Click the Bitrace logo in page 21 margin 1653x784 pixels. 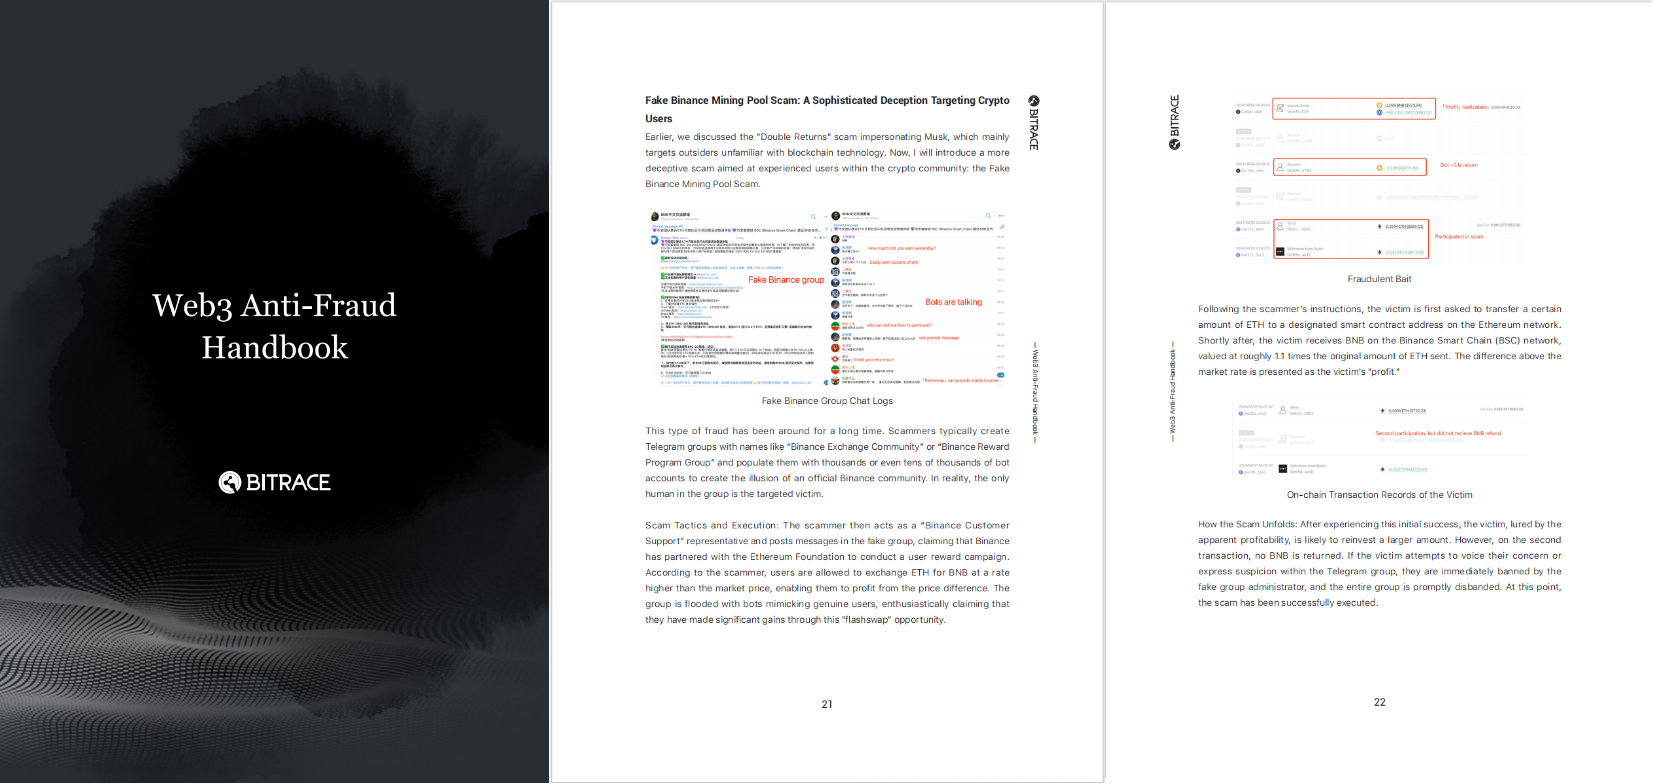point(1034,125)
